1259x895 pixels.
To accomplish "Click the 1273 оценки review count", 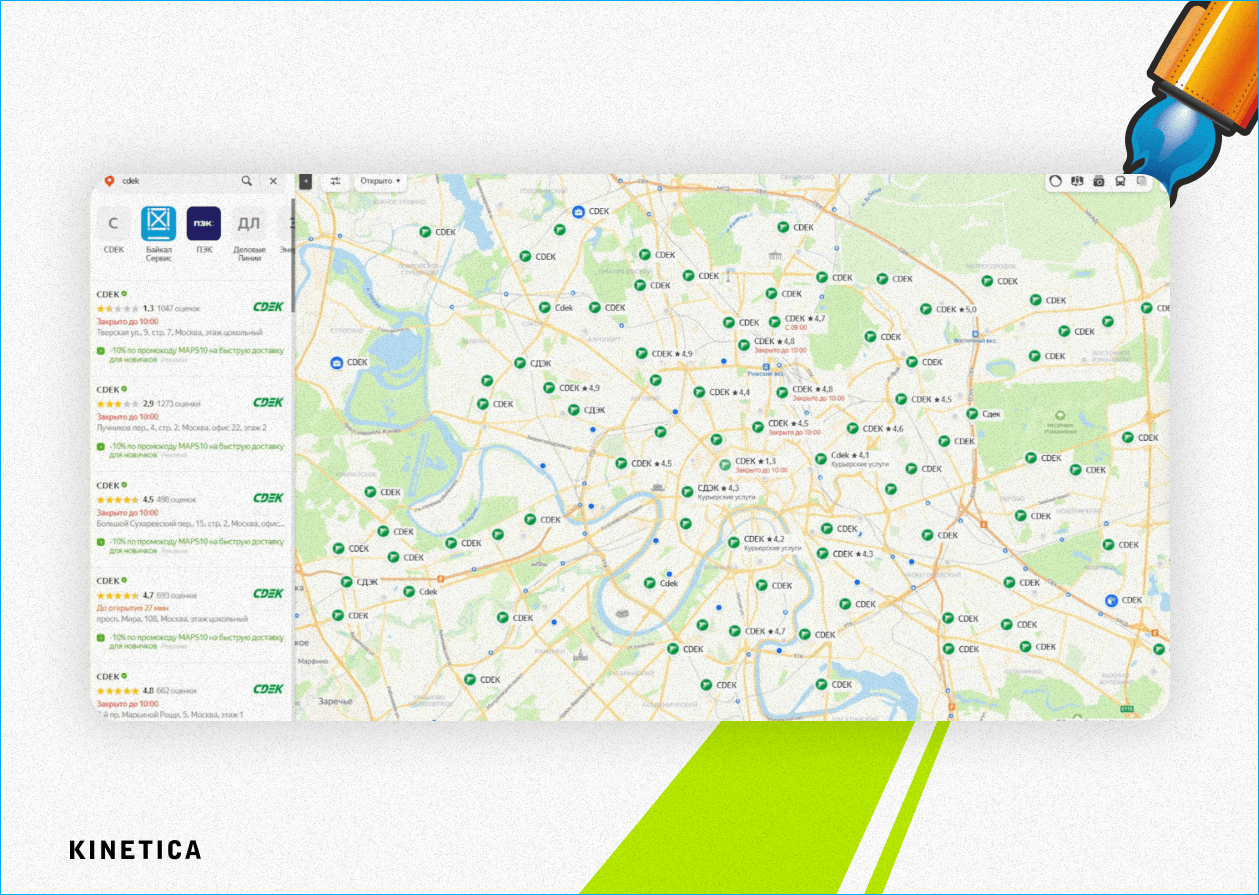I will [x=178, y=404].
